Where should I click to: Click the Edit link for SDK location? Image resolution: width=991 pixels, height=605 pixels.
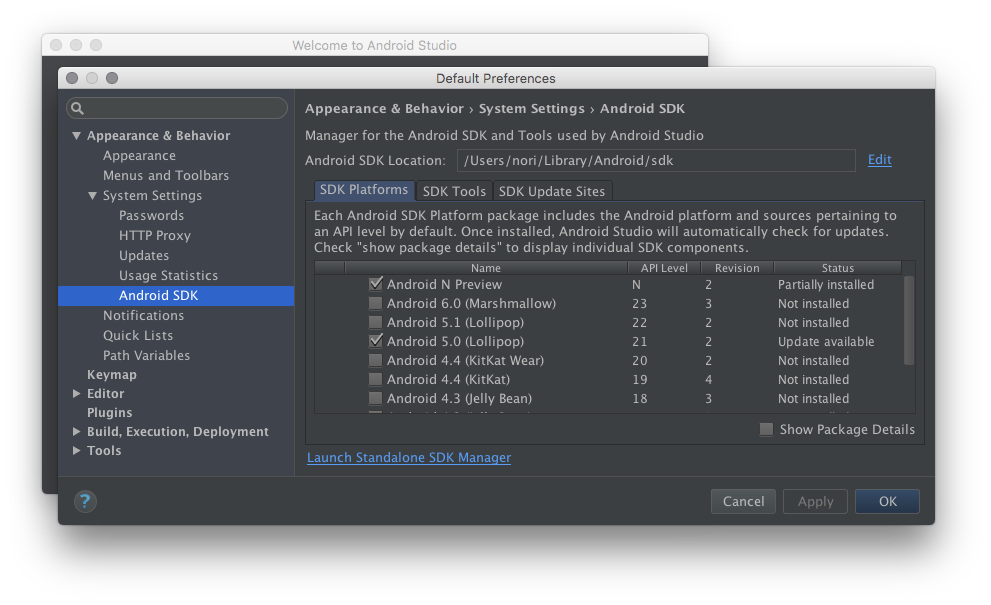point(879,160)
